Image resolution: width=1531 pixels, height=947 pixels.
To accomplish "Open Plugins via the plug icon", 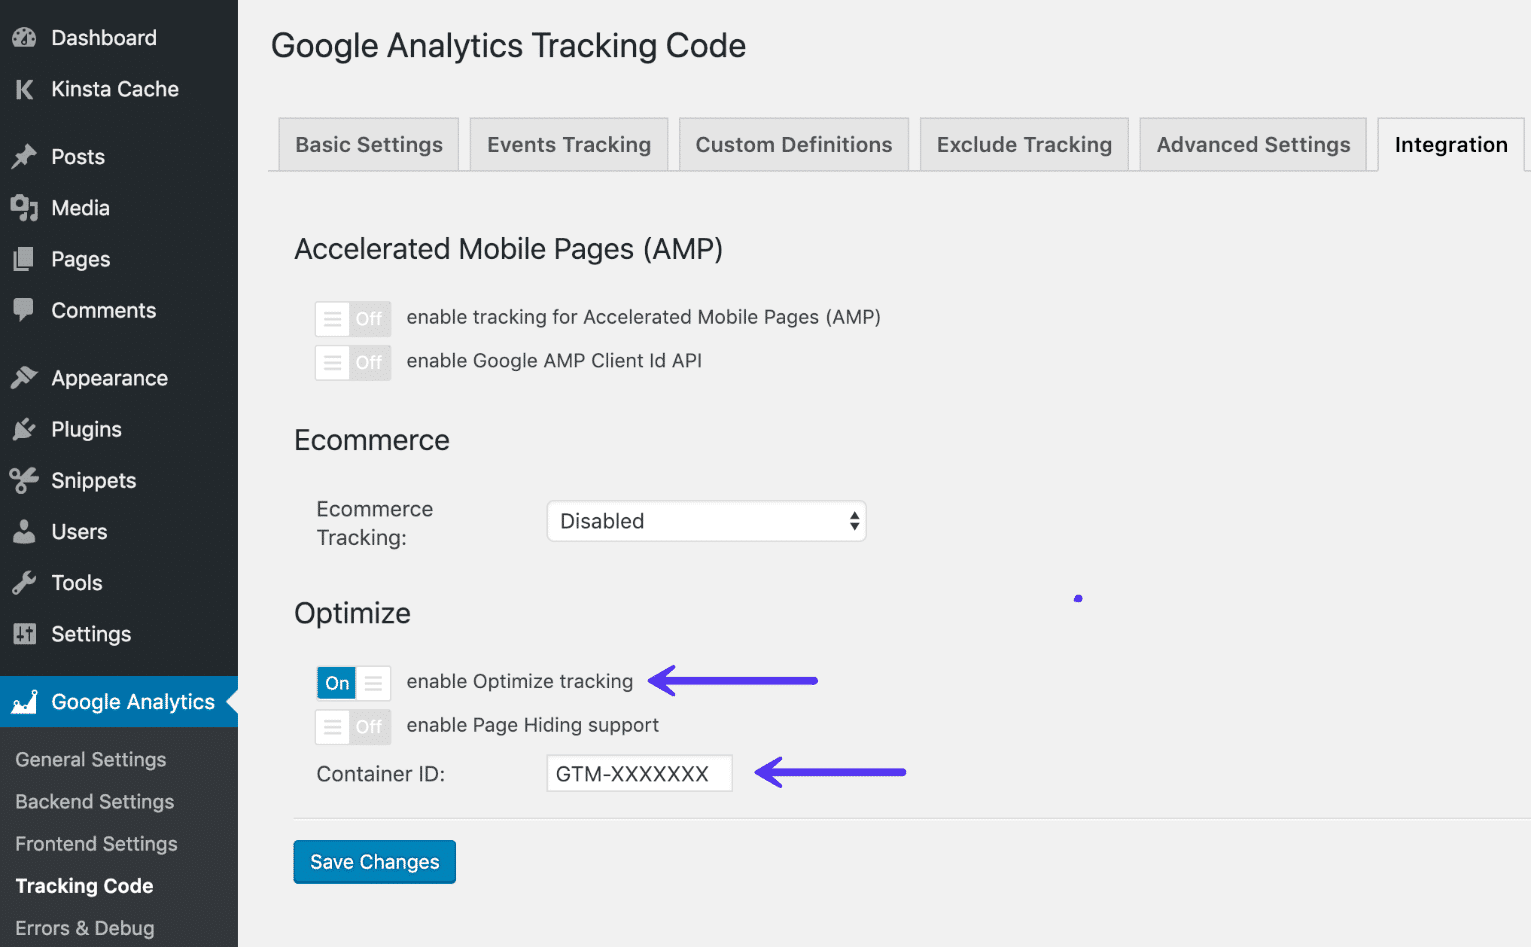I will coord(25,429).
